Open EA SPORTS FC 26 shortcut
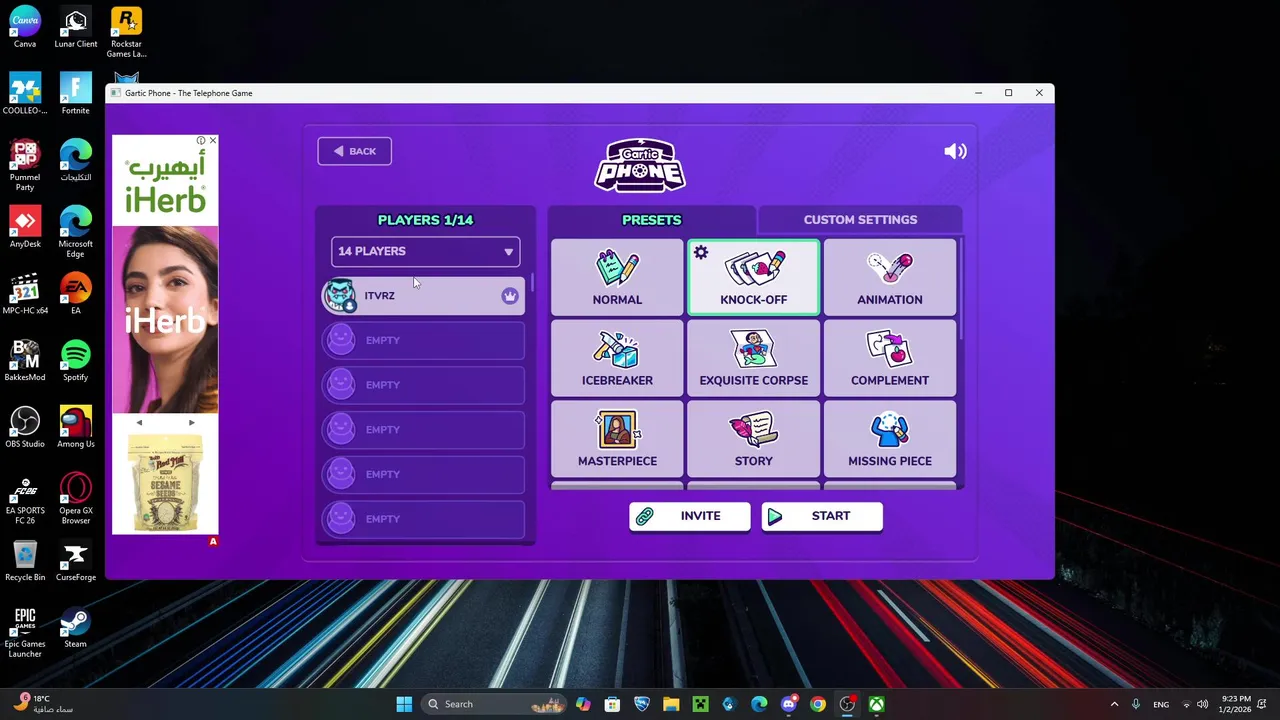This screenshot has height=720, width=1280. 25,498
